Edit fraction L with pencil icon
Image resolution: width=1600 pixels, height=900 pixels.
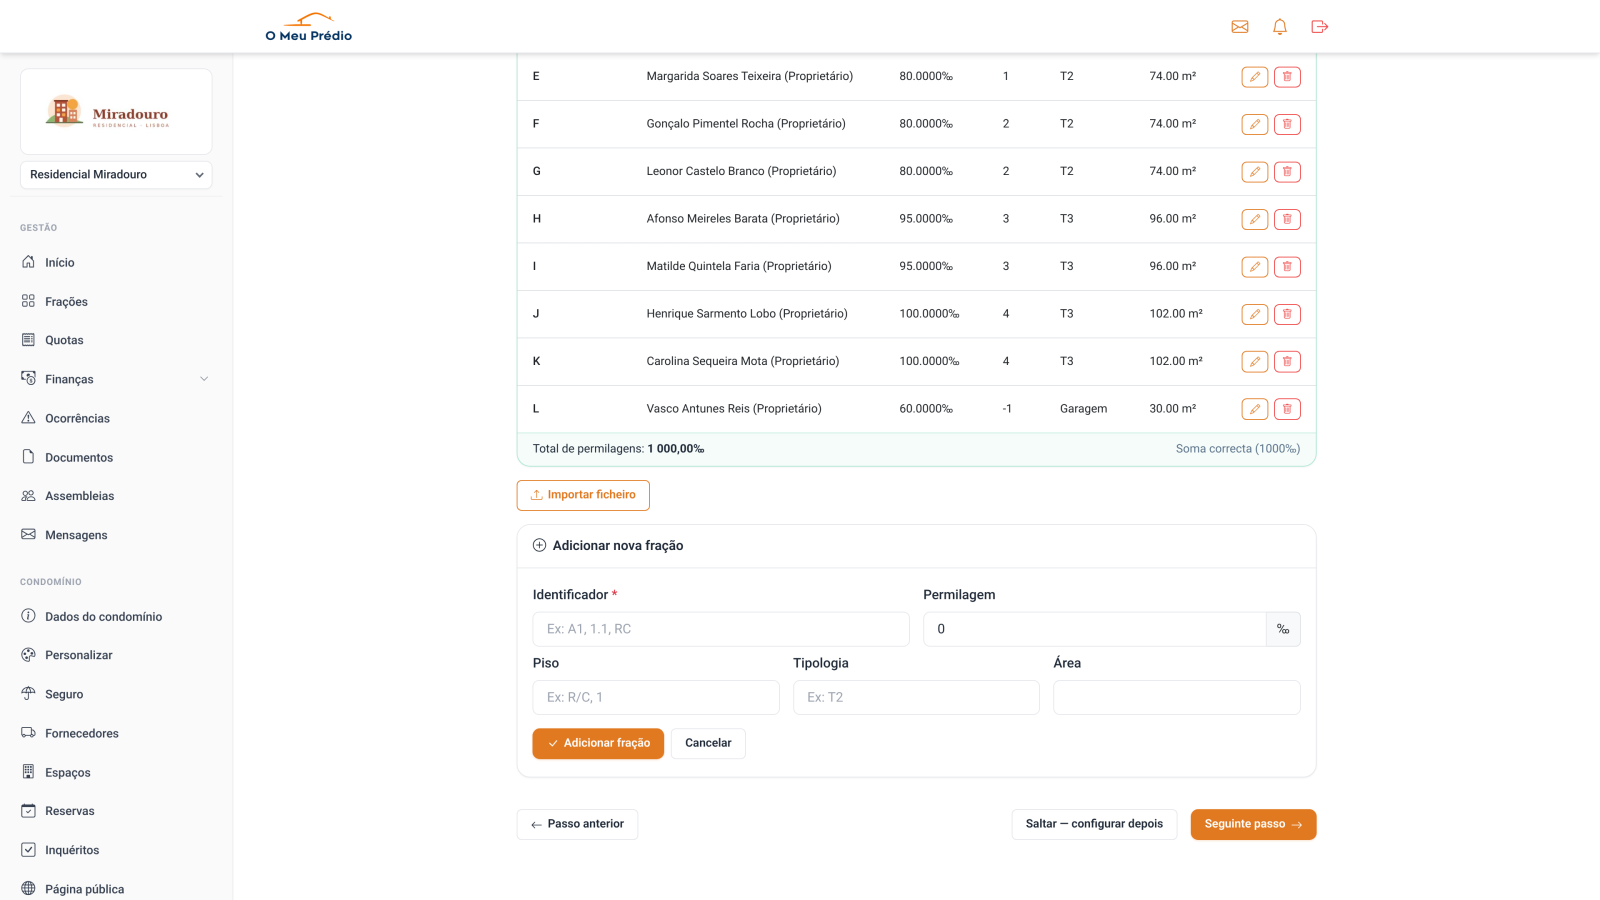coord(1255,409)
